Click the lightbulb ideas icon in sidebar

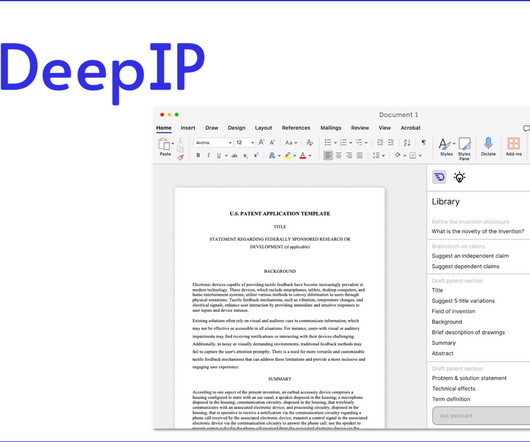pos(459,177)
